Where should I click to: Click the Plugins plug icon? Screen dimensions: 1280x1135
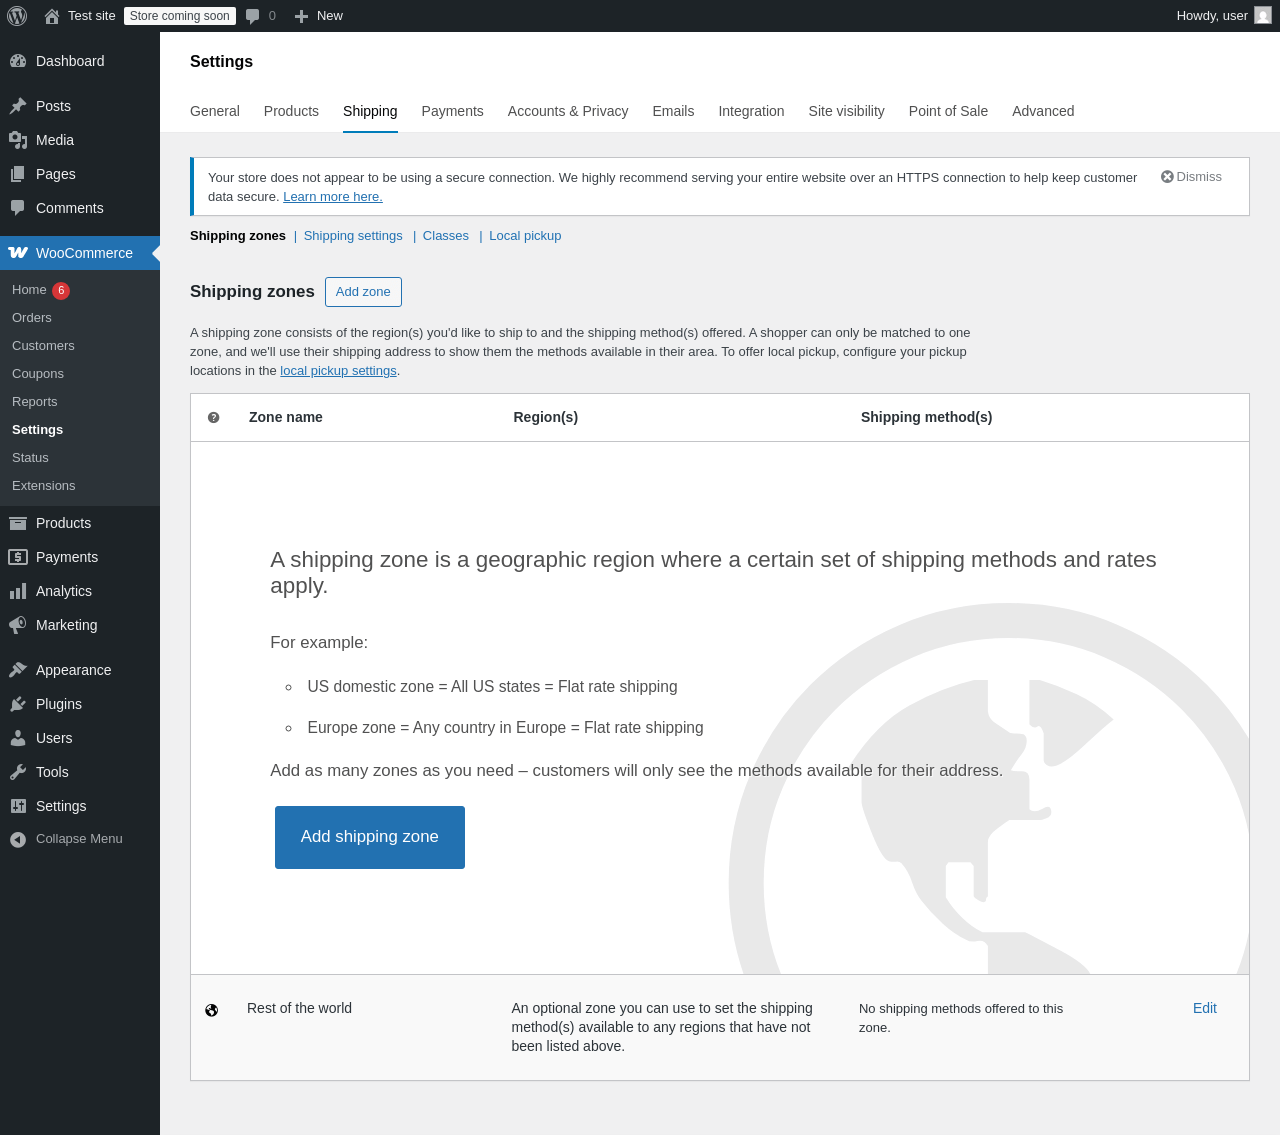click(x=18, y=704)
